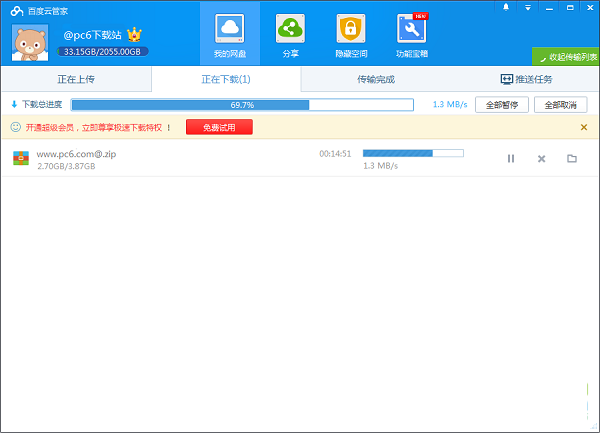The height and width of the screenshot is (433, 600).
Task: Click size text 2.70GB/3.87GB
Action: (x=66, y=166)
